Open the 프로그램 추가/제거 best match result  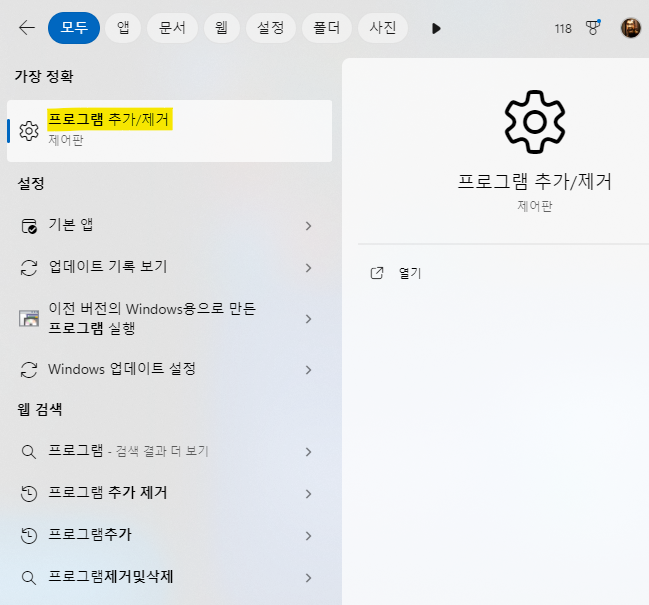tap(169, 131)
